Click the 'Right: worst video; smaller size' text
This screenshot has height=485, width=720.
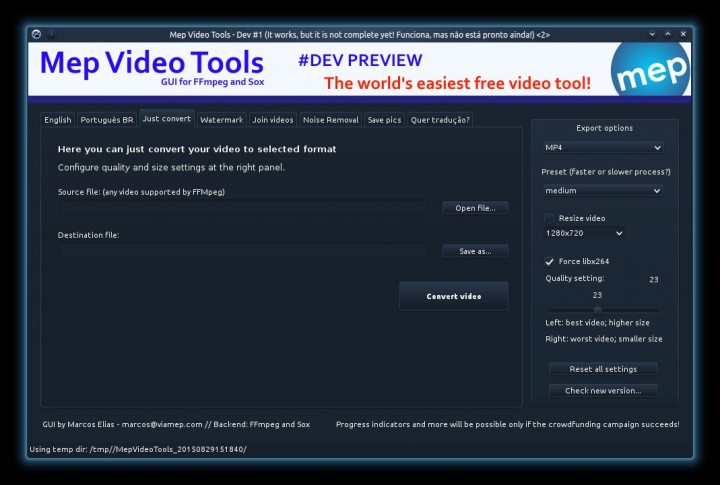(604, 339)
